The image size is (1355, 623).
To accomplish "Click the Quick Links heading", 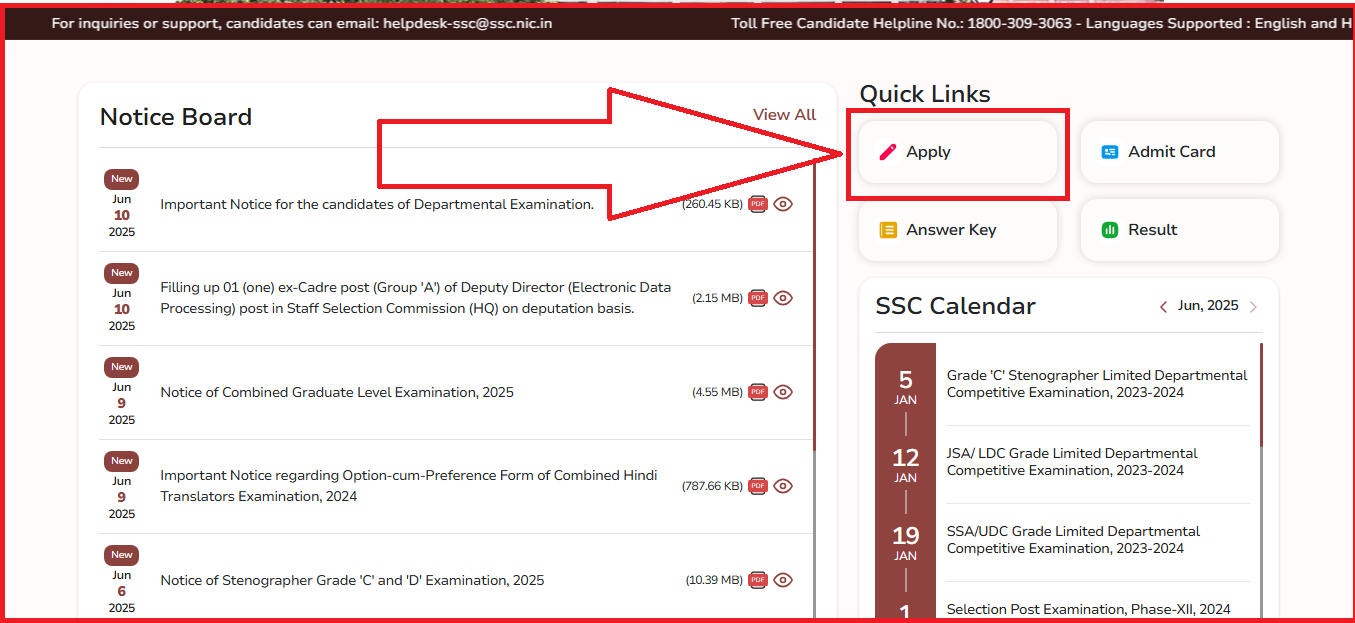I will click(x=925, y=94).
